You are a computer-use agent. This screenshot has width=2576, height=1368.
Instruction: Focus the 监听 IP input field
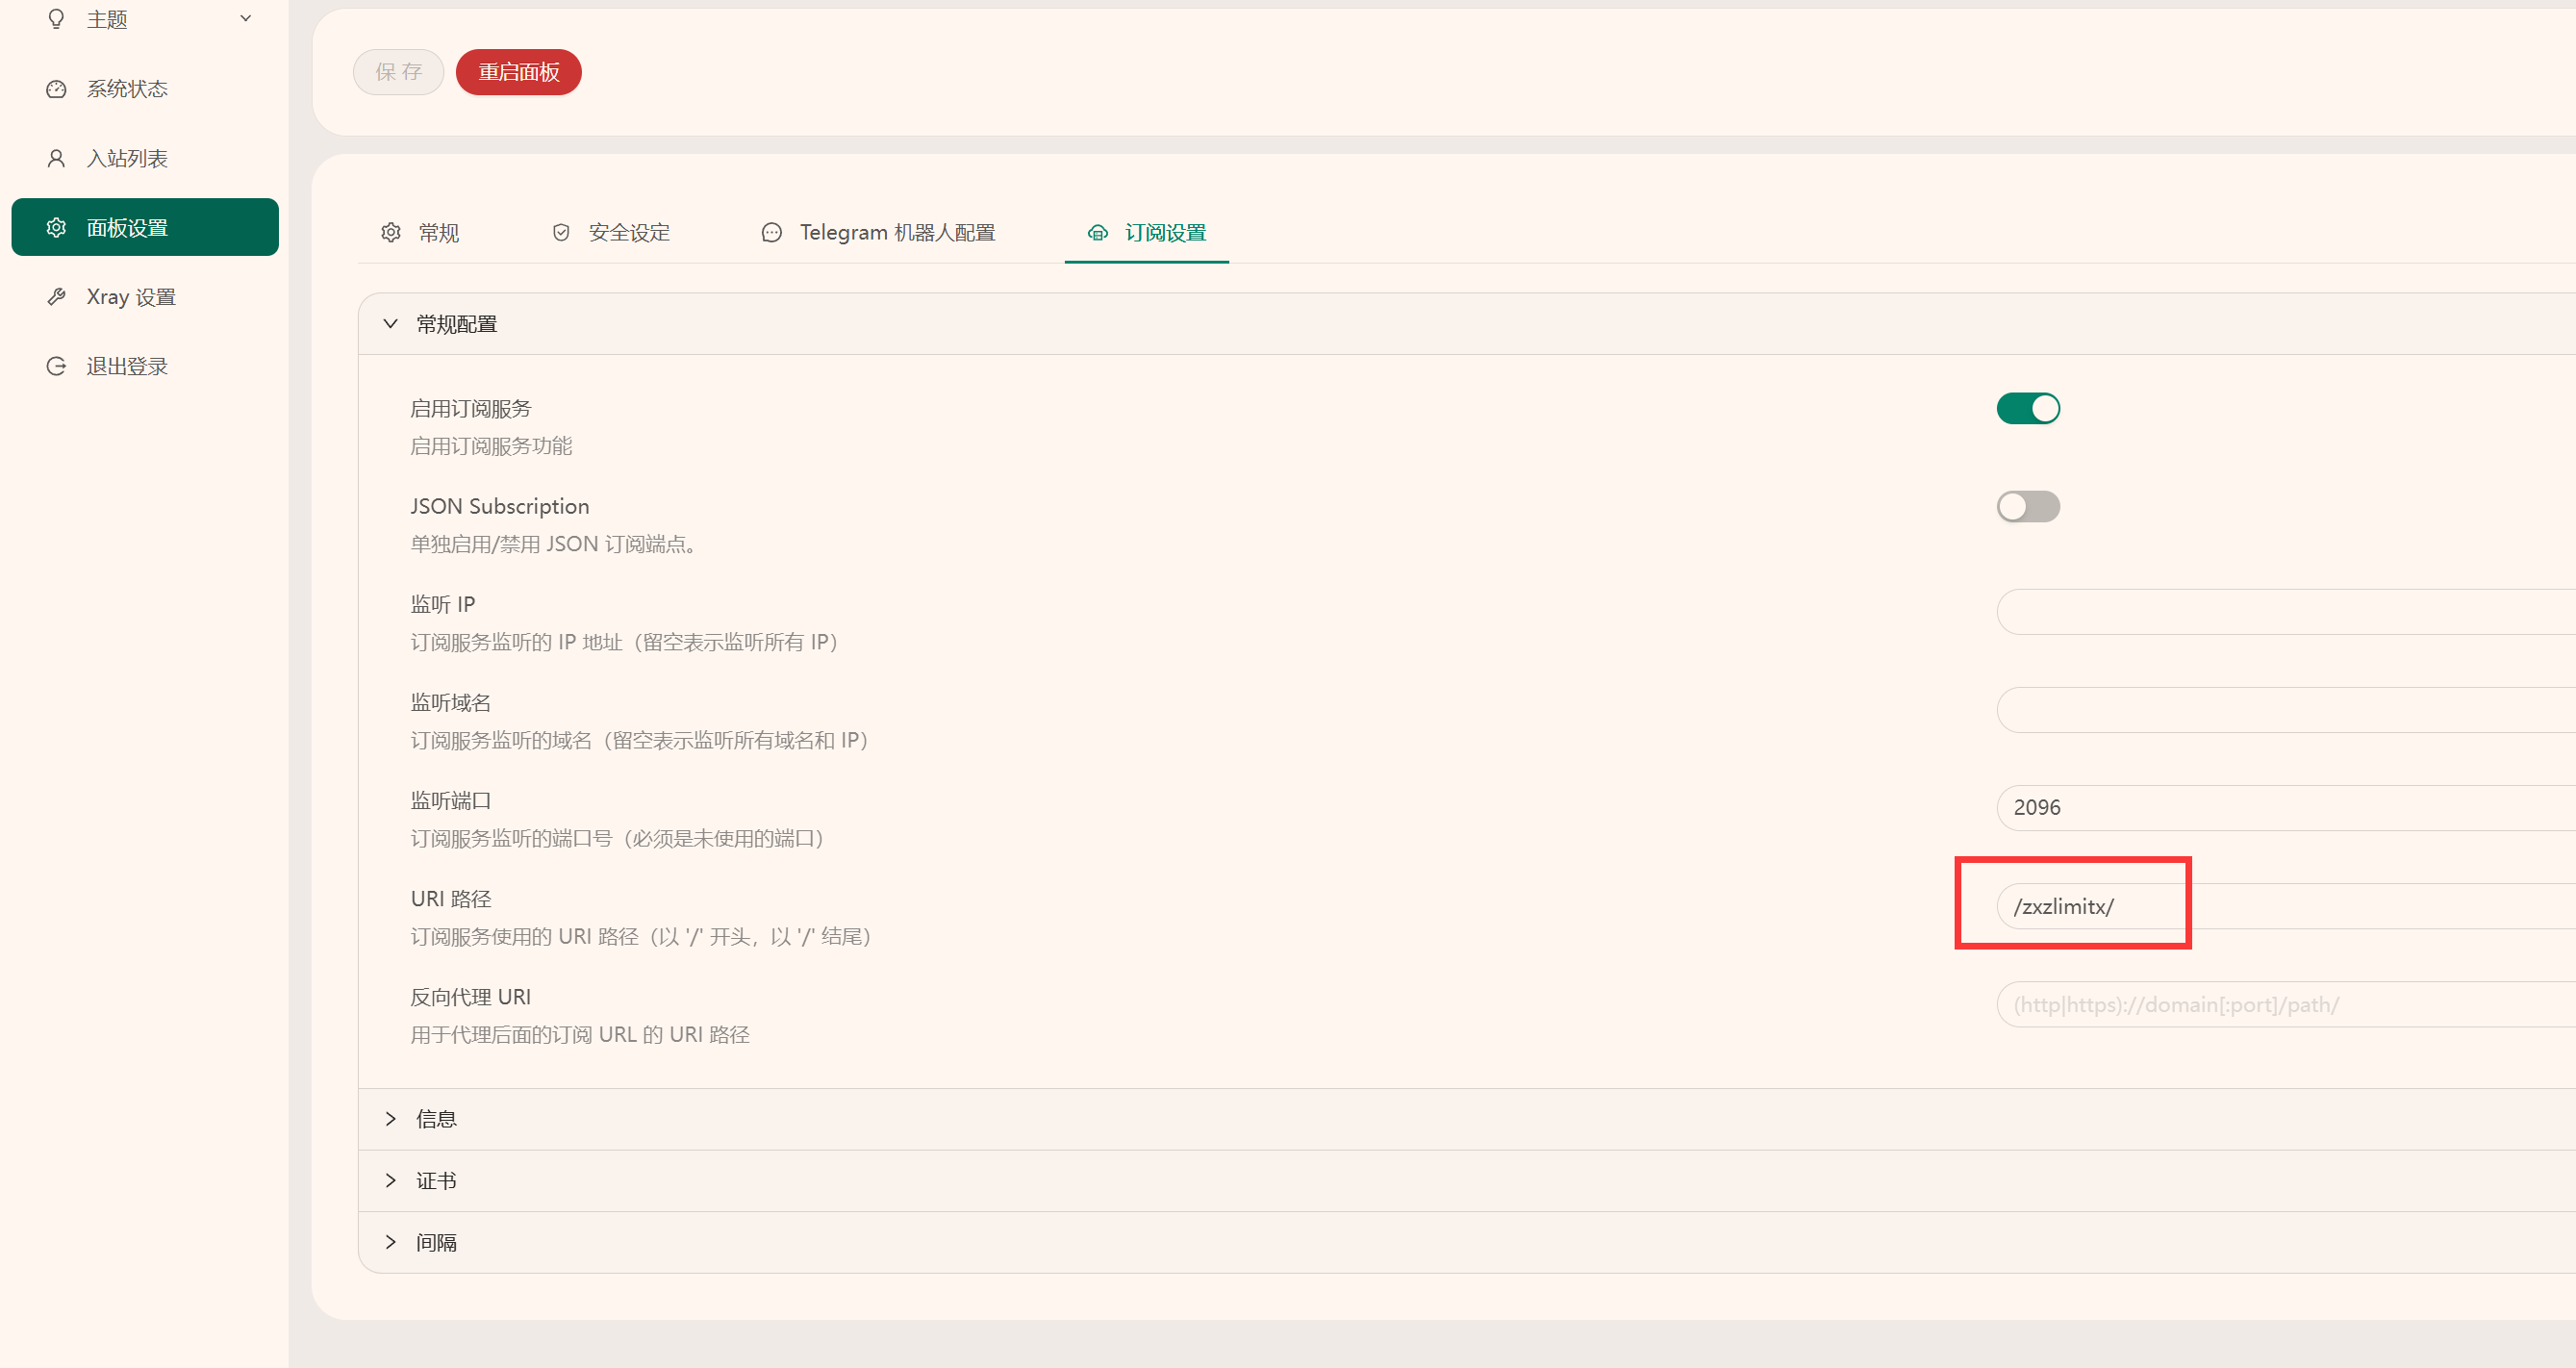pyautogui.click(x=2286, y=611)
